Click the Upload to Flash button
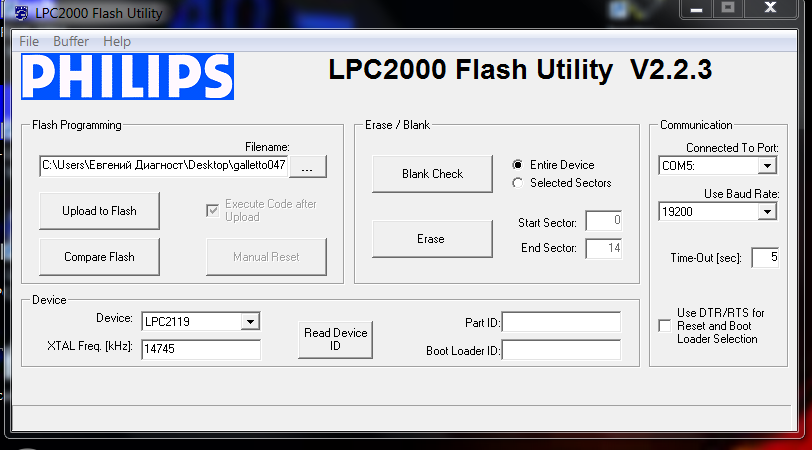This screenshot has width=812, height=450. pos(99,211)
